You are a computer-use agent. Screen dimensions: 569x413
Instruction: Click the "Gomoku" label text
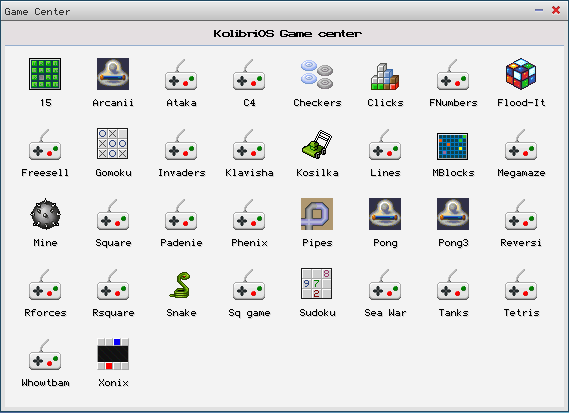click(113, 173)
